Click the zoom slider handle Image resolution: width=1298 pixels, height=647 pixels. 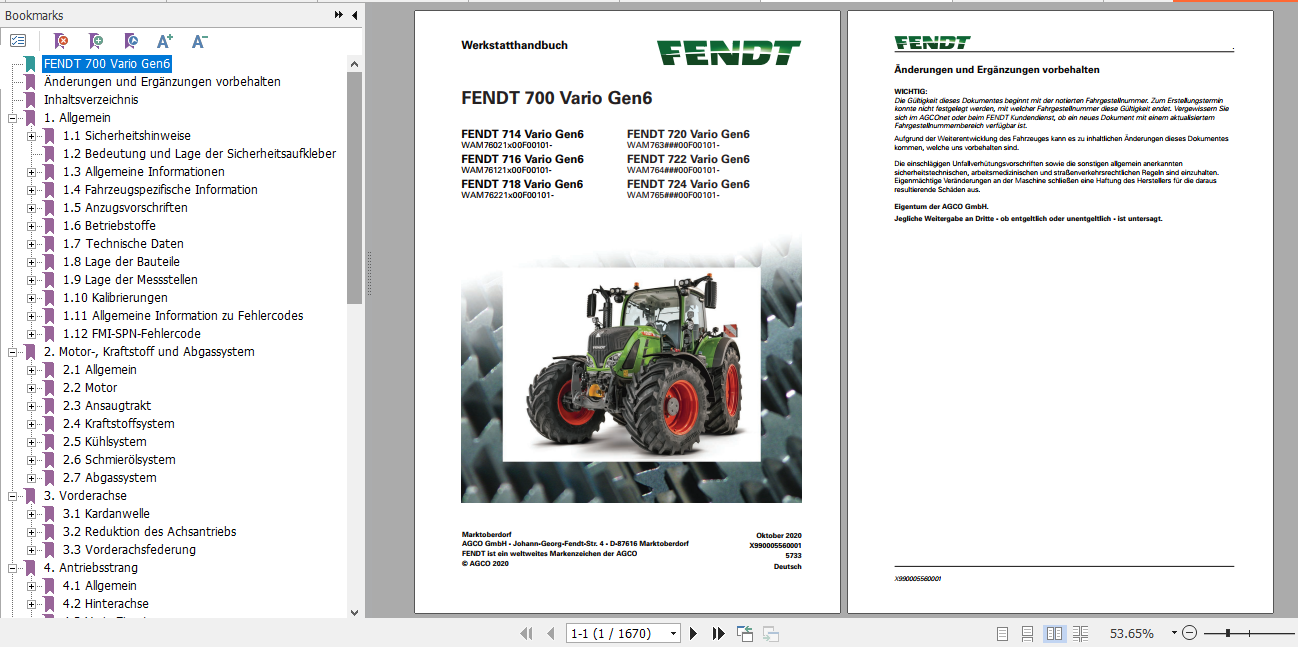(x=1227, y=633)
